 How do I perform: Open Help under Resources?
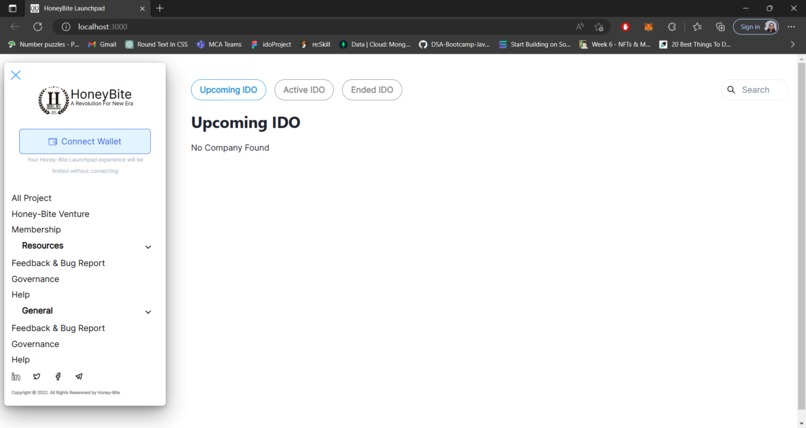(21, 294)
